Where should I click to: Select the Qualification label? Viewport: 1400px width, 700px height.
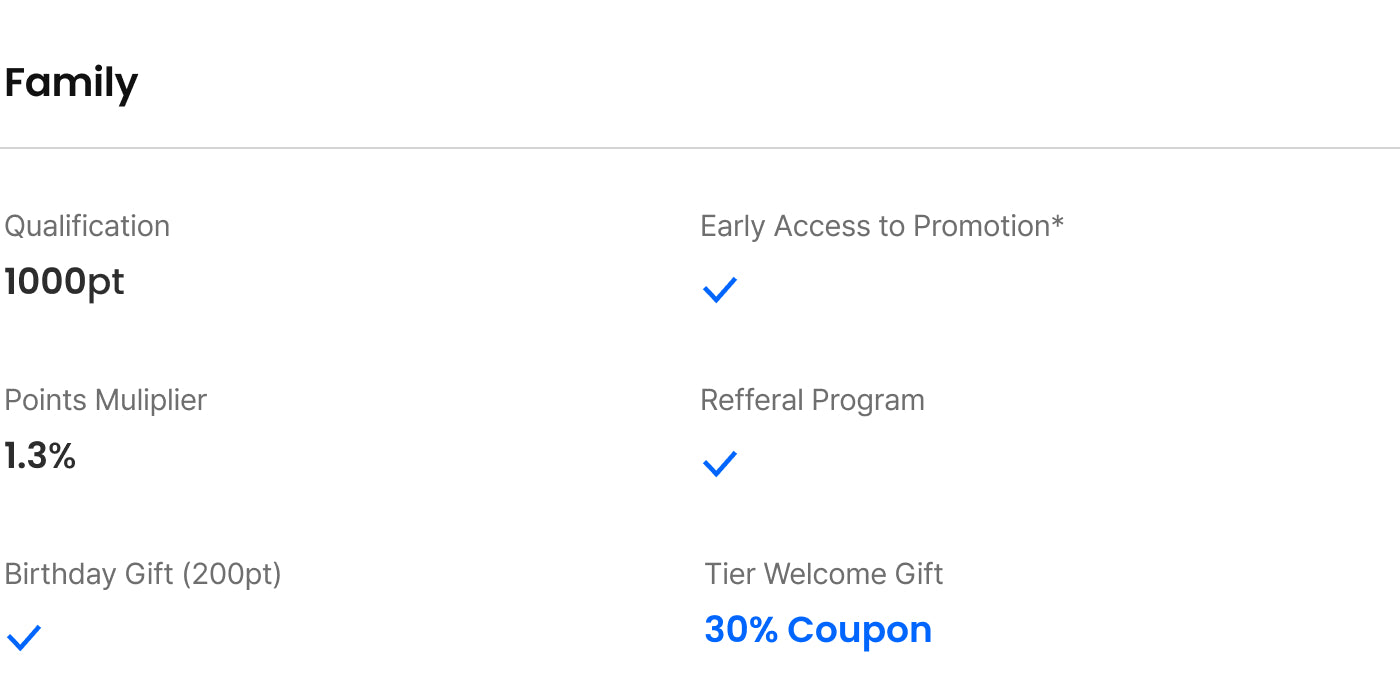(x=87, y=226)
